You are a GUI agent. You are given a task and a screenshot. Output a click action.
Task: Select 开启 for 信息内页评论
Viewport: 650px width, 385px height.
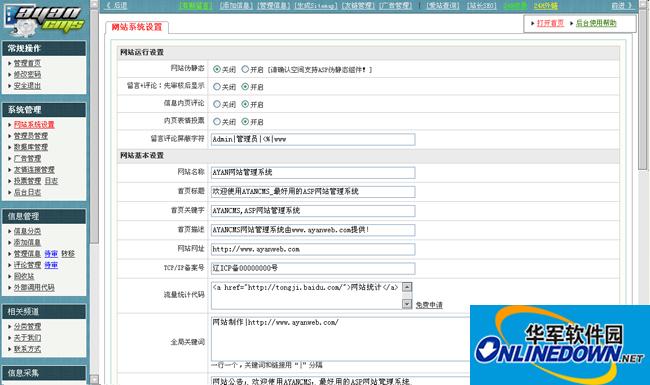tap(245, 104)
